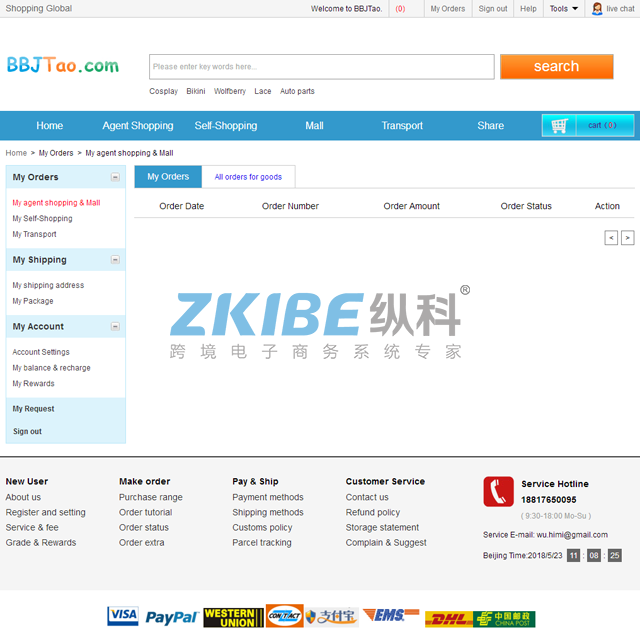Open Refund policy footer link
Screen dimensions: 640x642
pyautogui.click(x=373, y=512)
